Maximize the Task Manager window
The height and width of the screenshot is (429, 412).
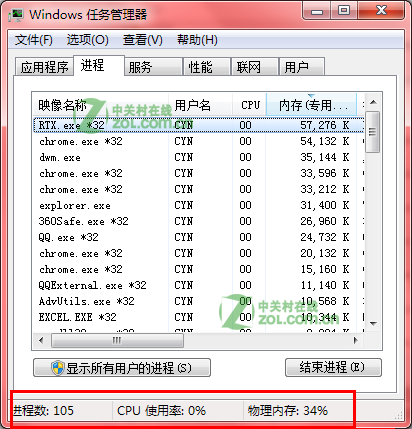pos(344,11)
